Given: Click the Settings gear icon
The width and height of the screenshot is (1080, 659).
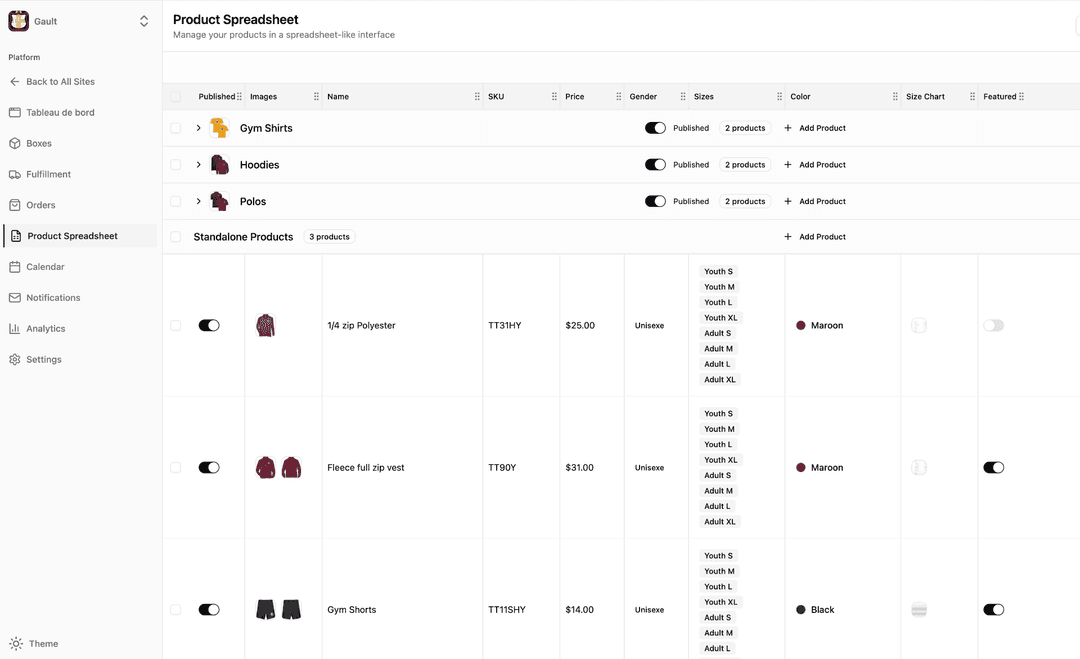Looking at the screenshot, I should [x=15, y=359].
